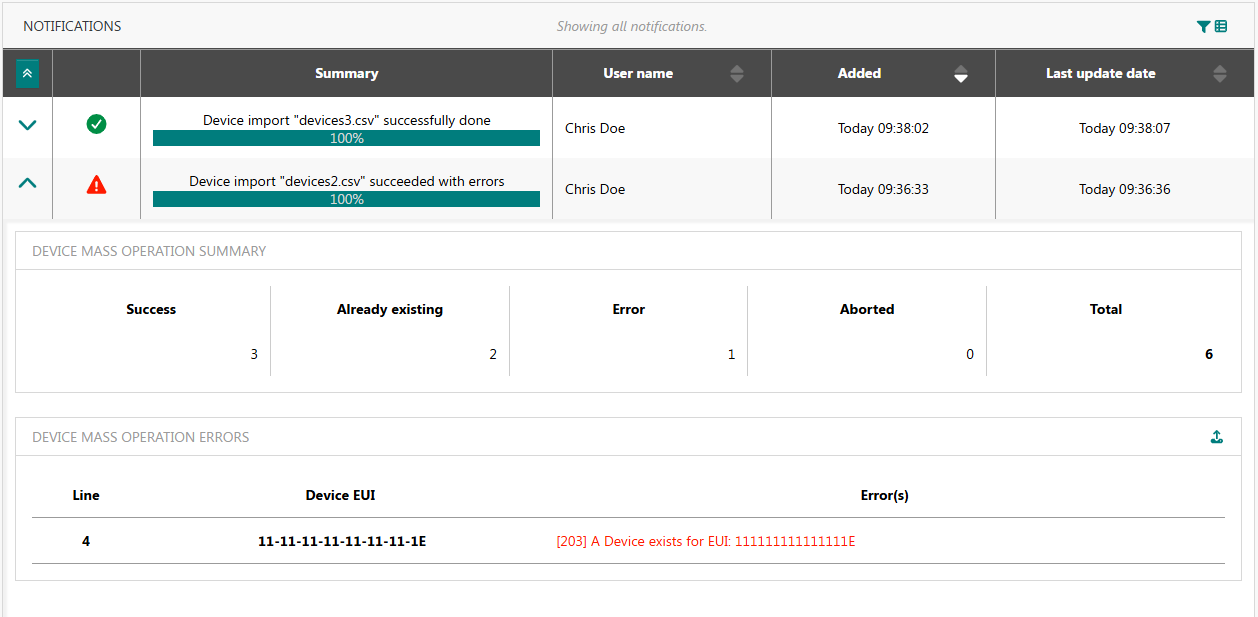Click the export errors upload icon
Image resolution: width=1258 pixels, height=617 pixels.
[x=1216, y=437]
